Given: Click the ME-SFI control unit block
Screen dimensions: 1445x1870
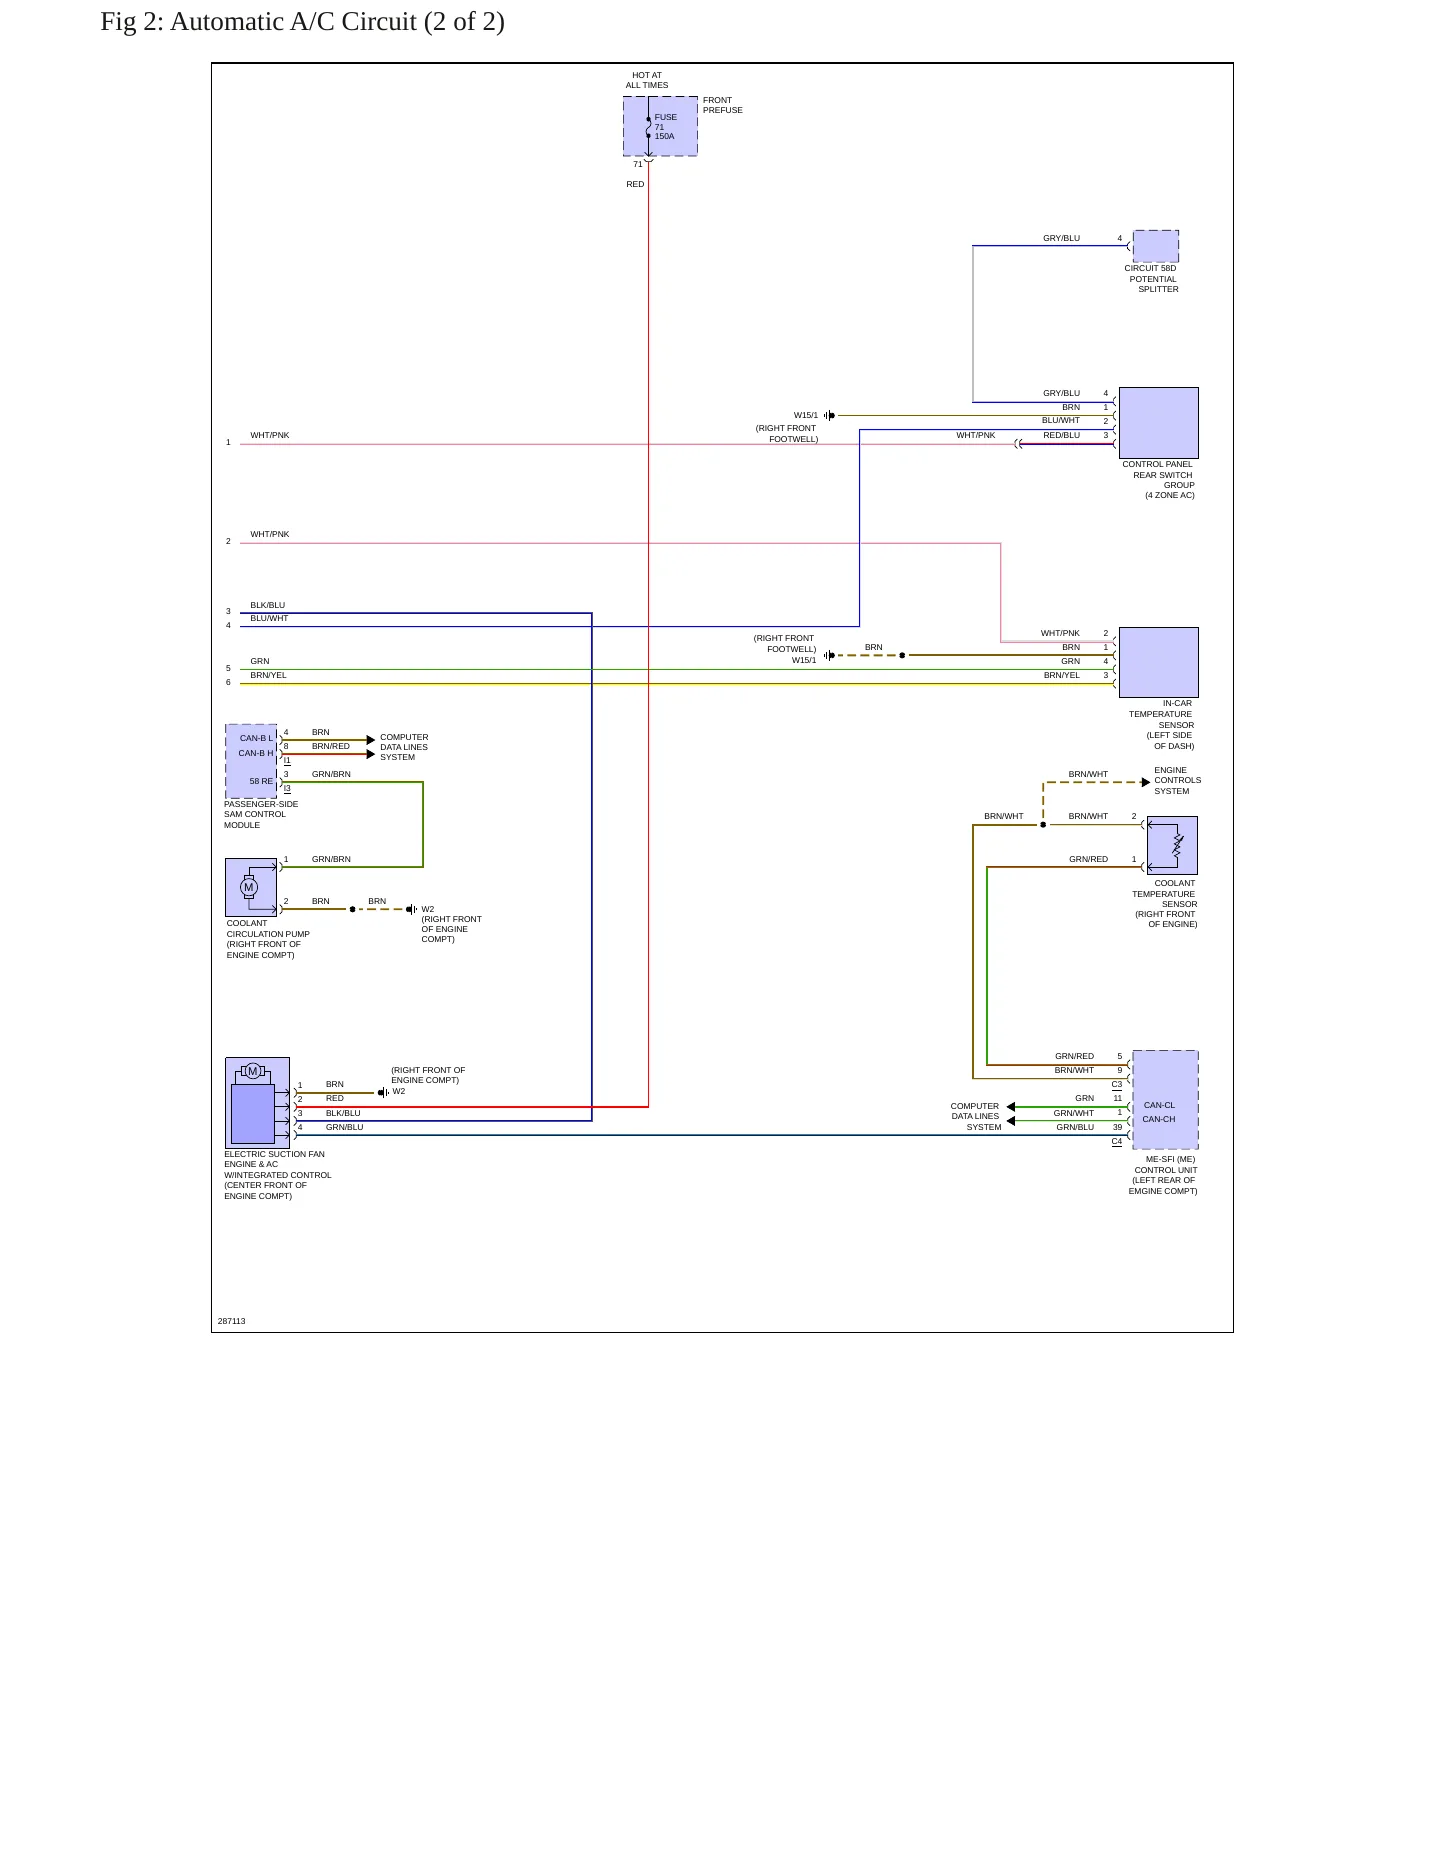Looking at the screenshot, I should (1165, 1100).
